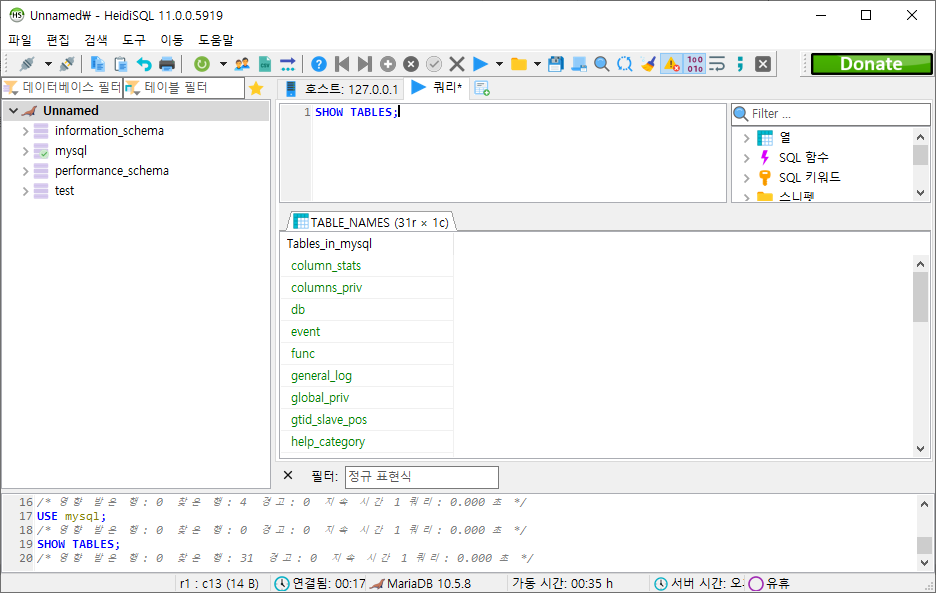Expand the information_schema database node
The image size is (936, 593).
(26, 131)
